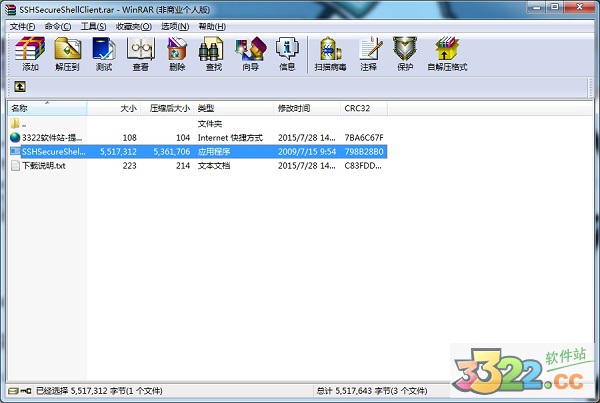600x403 pixels.
Task: Sort by CRC32 column header
Action: [364, 108]
